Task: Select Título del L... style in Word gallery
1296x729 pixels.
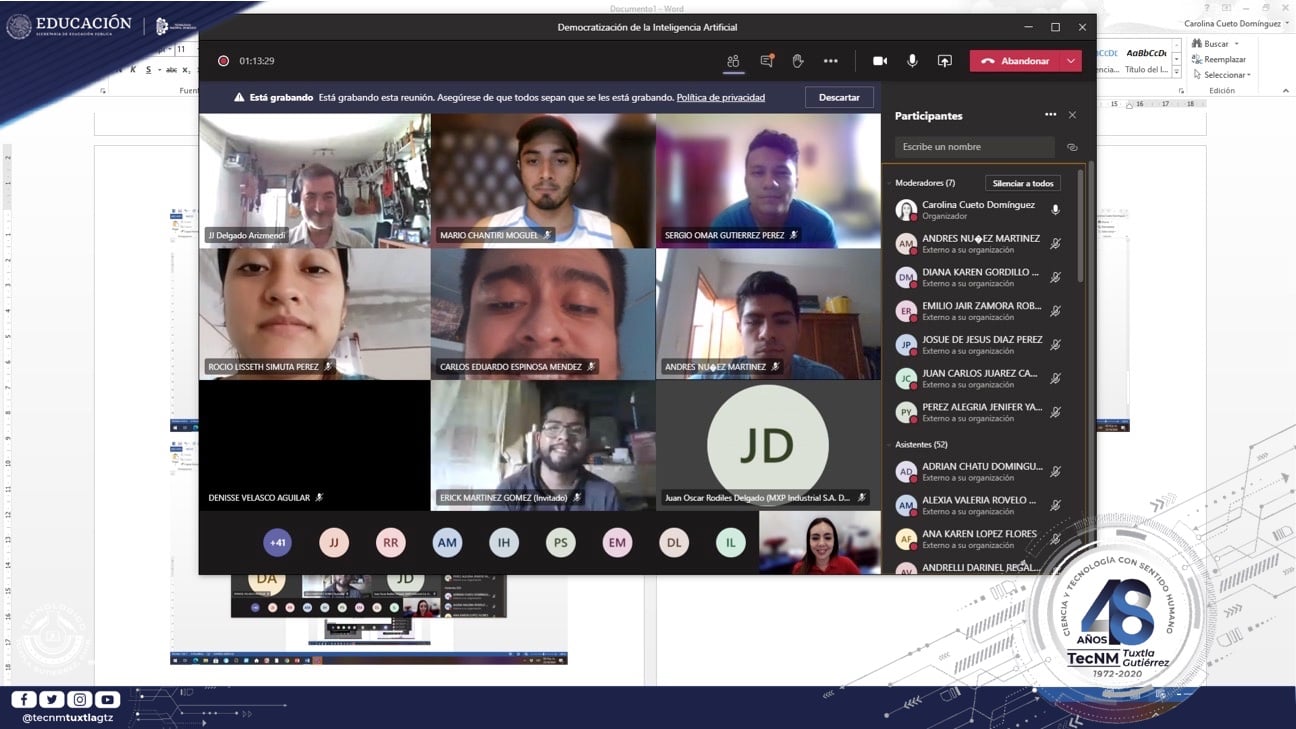Action: tap(1146, 61)
